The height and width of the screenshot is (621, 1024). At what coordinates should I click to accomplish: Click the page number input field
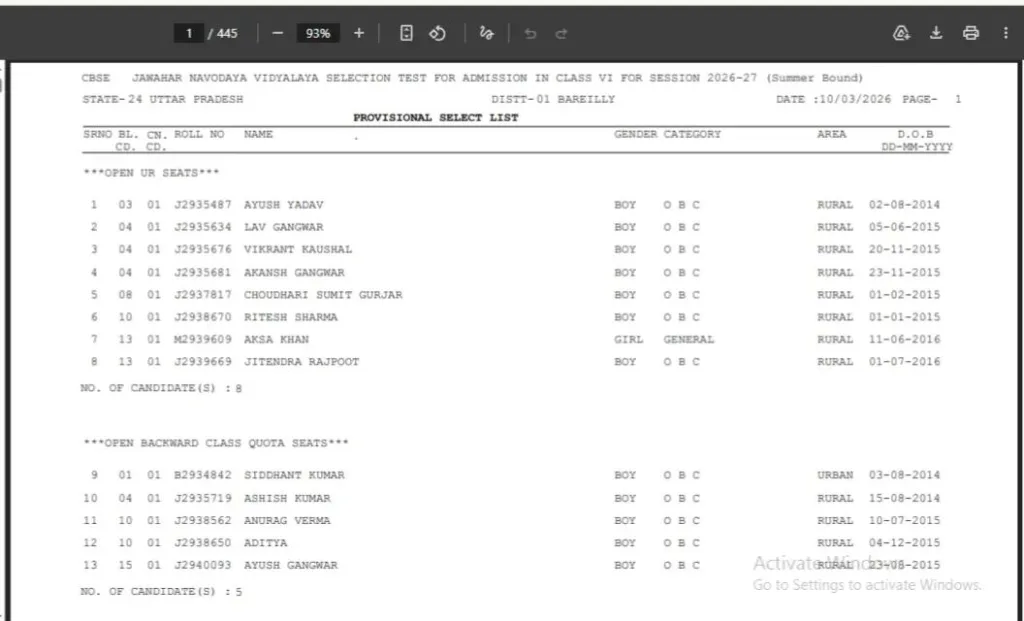pyautogui.click(x=188, y=33)
